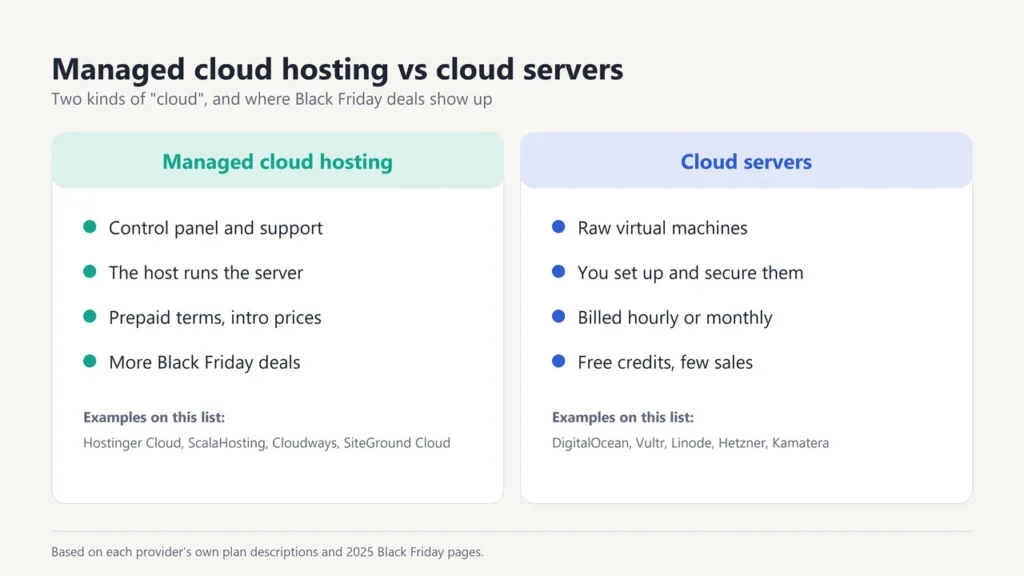Click "Examples on this list:" under cloud servers
This screenshot has height=576, width=1024.
[622, 417]
